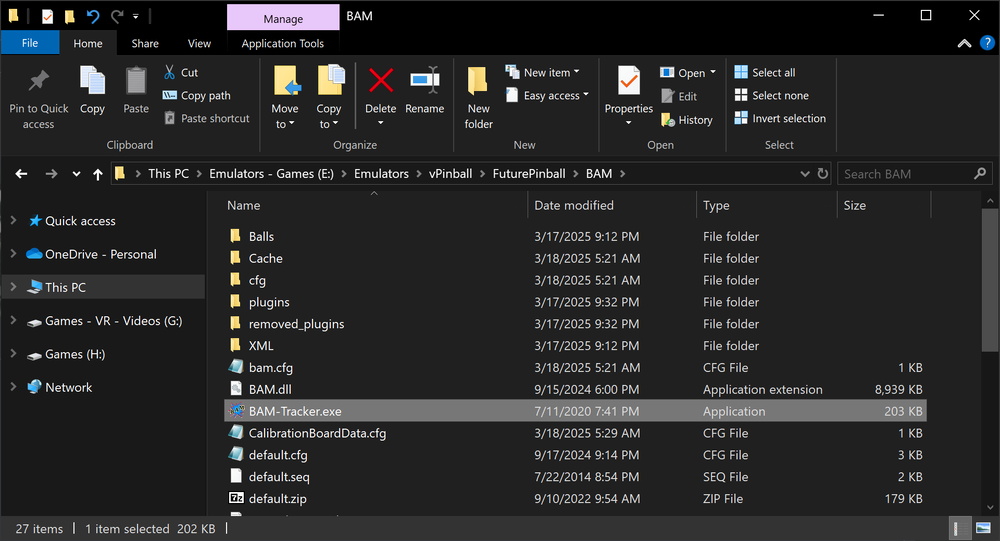Screen dimensions: 1000x541
Task: Select Games (H:) drive in sidebar
Action: [75, 354]
